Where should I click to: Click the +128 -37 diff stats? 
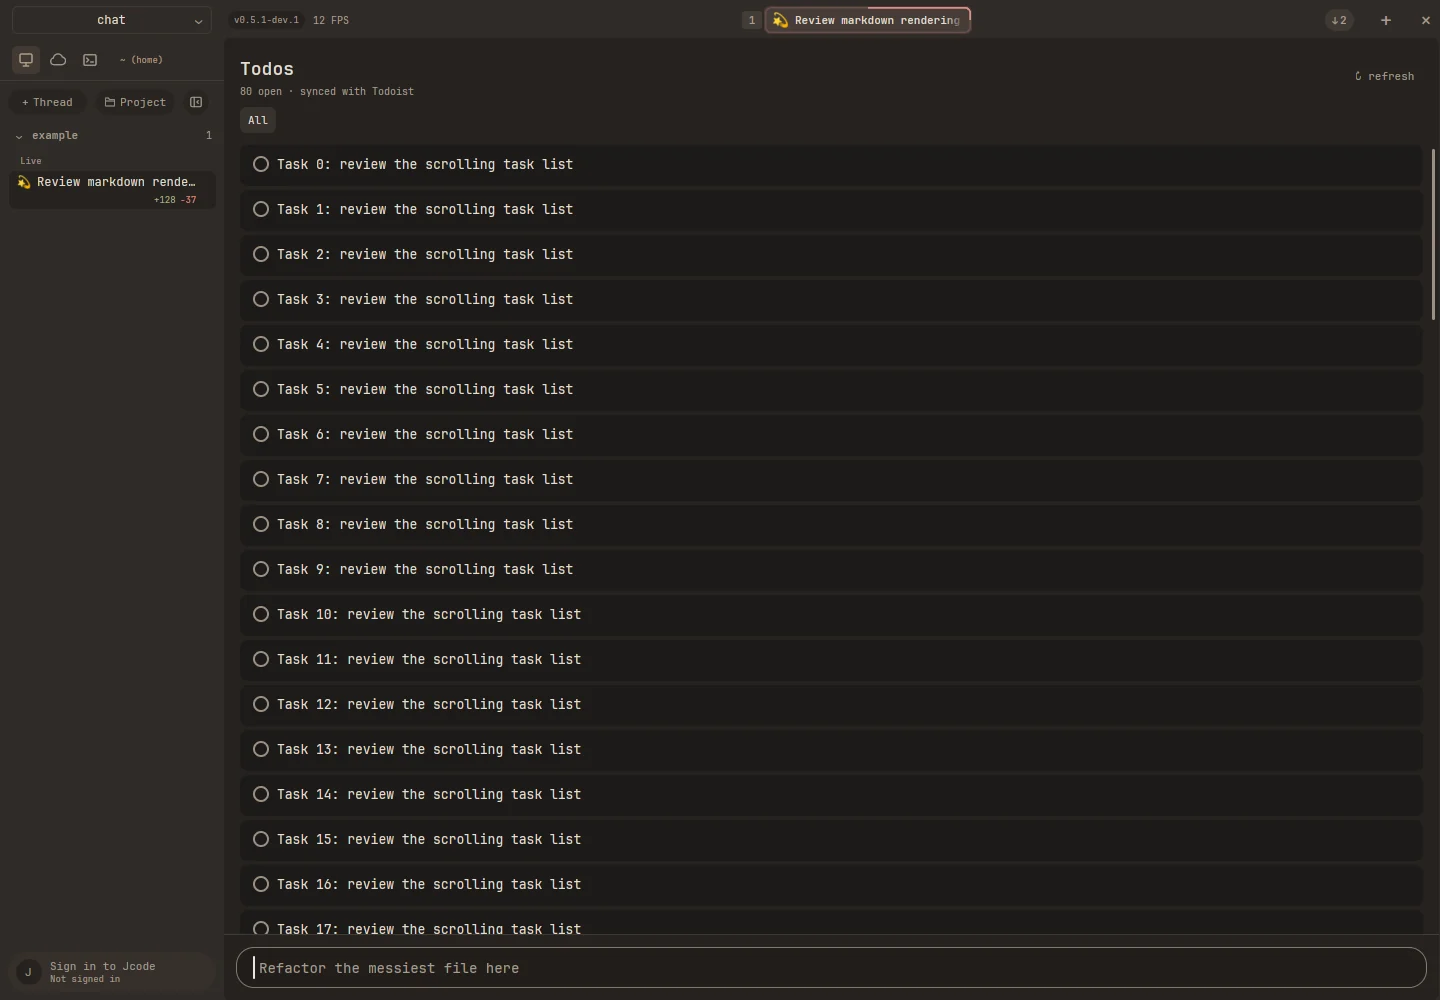(x=175, y=200)
